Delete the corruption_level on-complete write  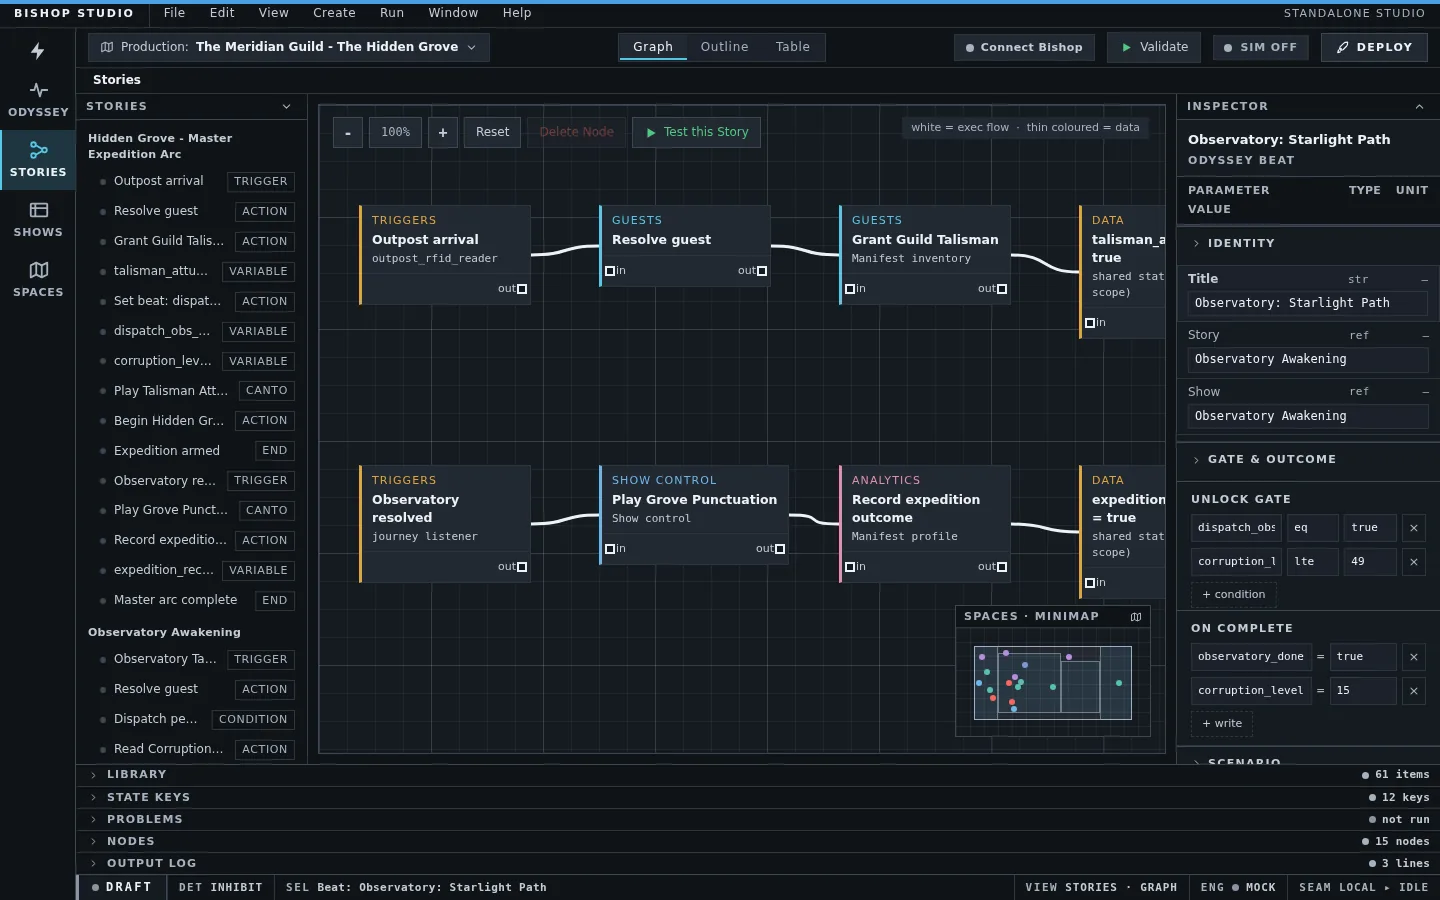point(1414,691)
